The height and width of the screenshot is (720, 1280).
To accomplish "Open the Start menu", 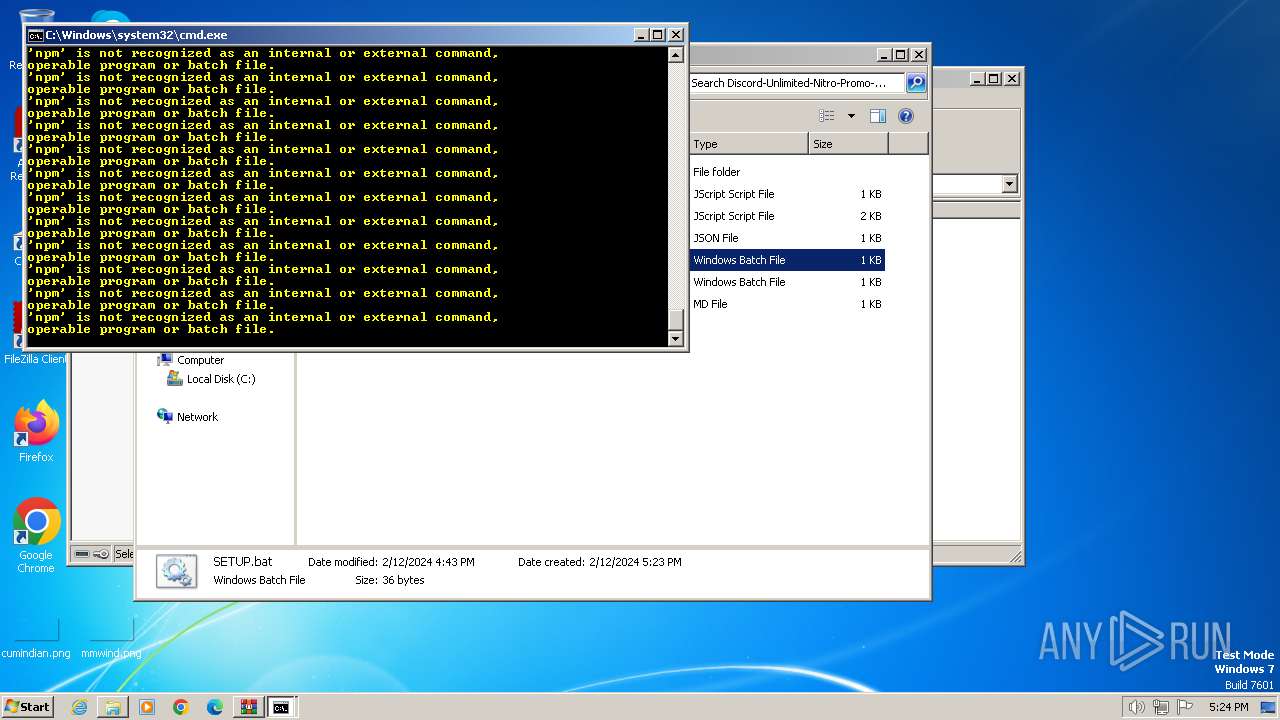I will tap(28, 707).
